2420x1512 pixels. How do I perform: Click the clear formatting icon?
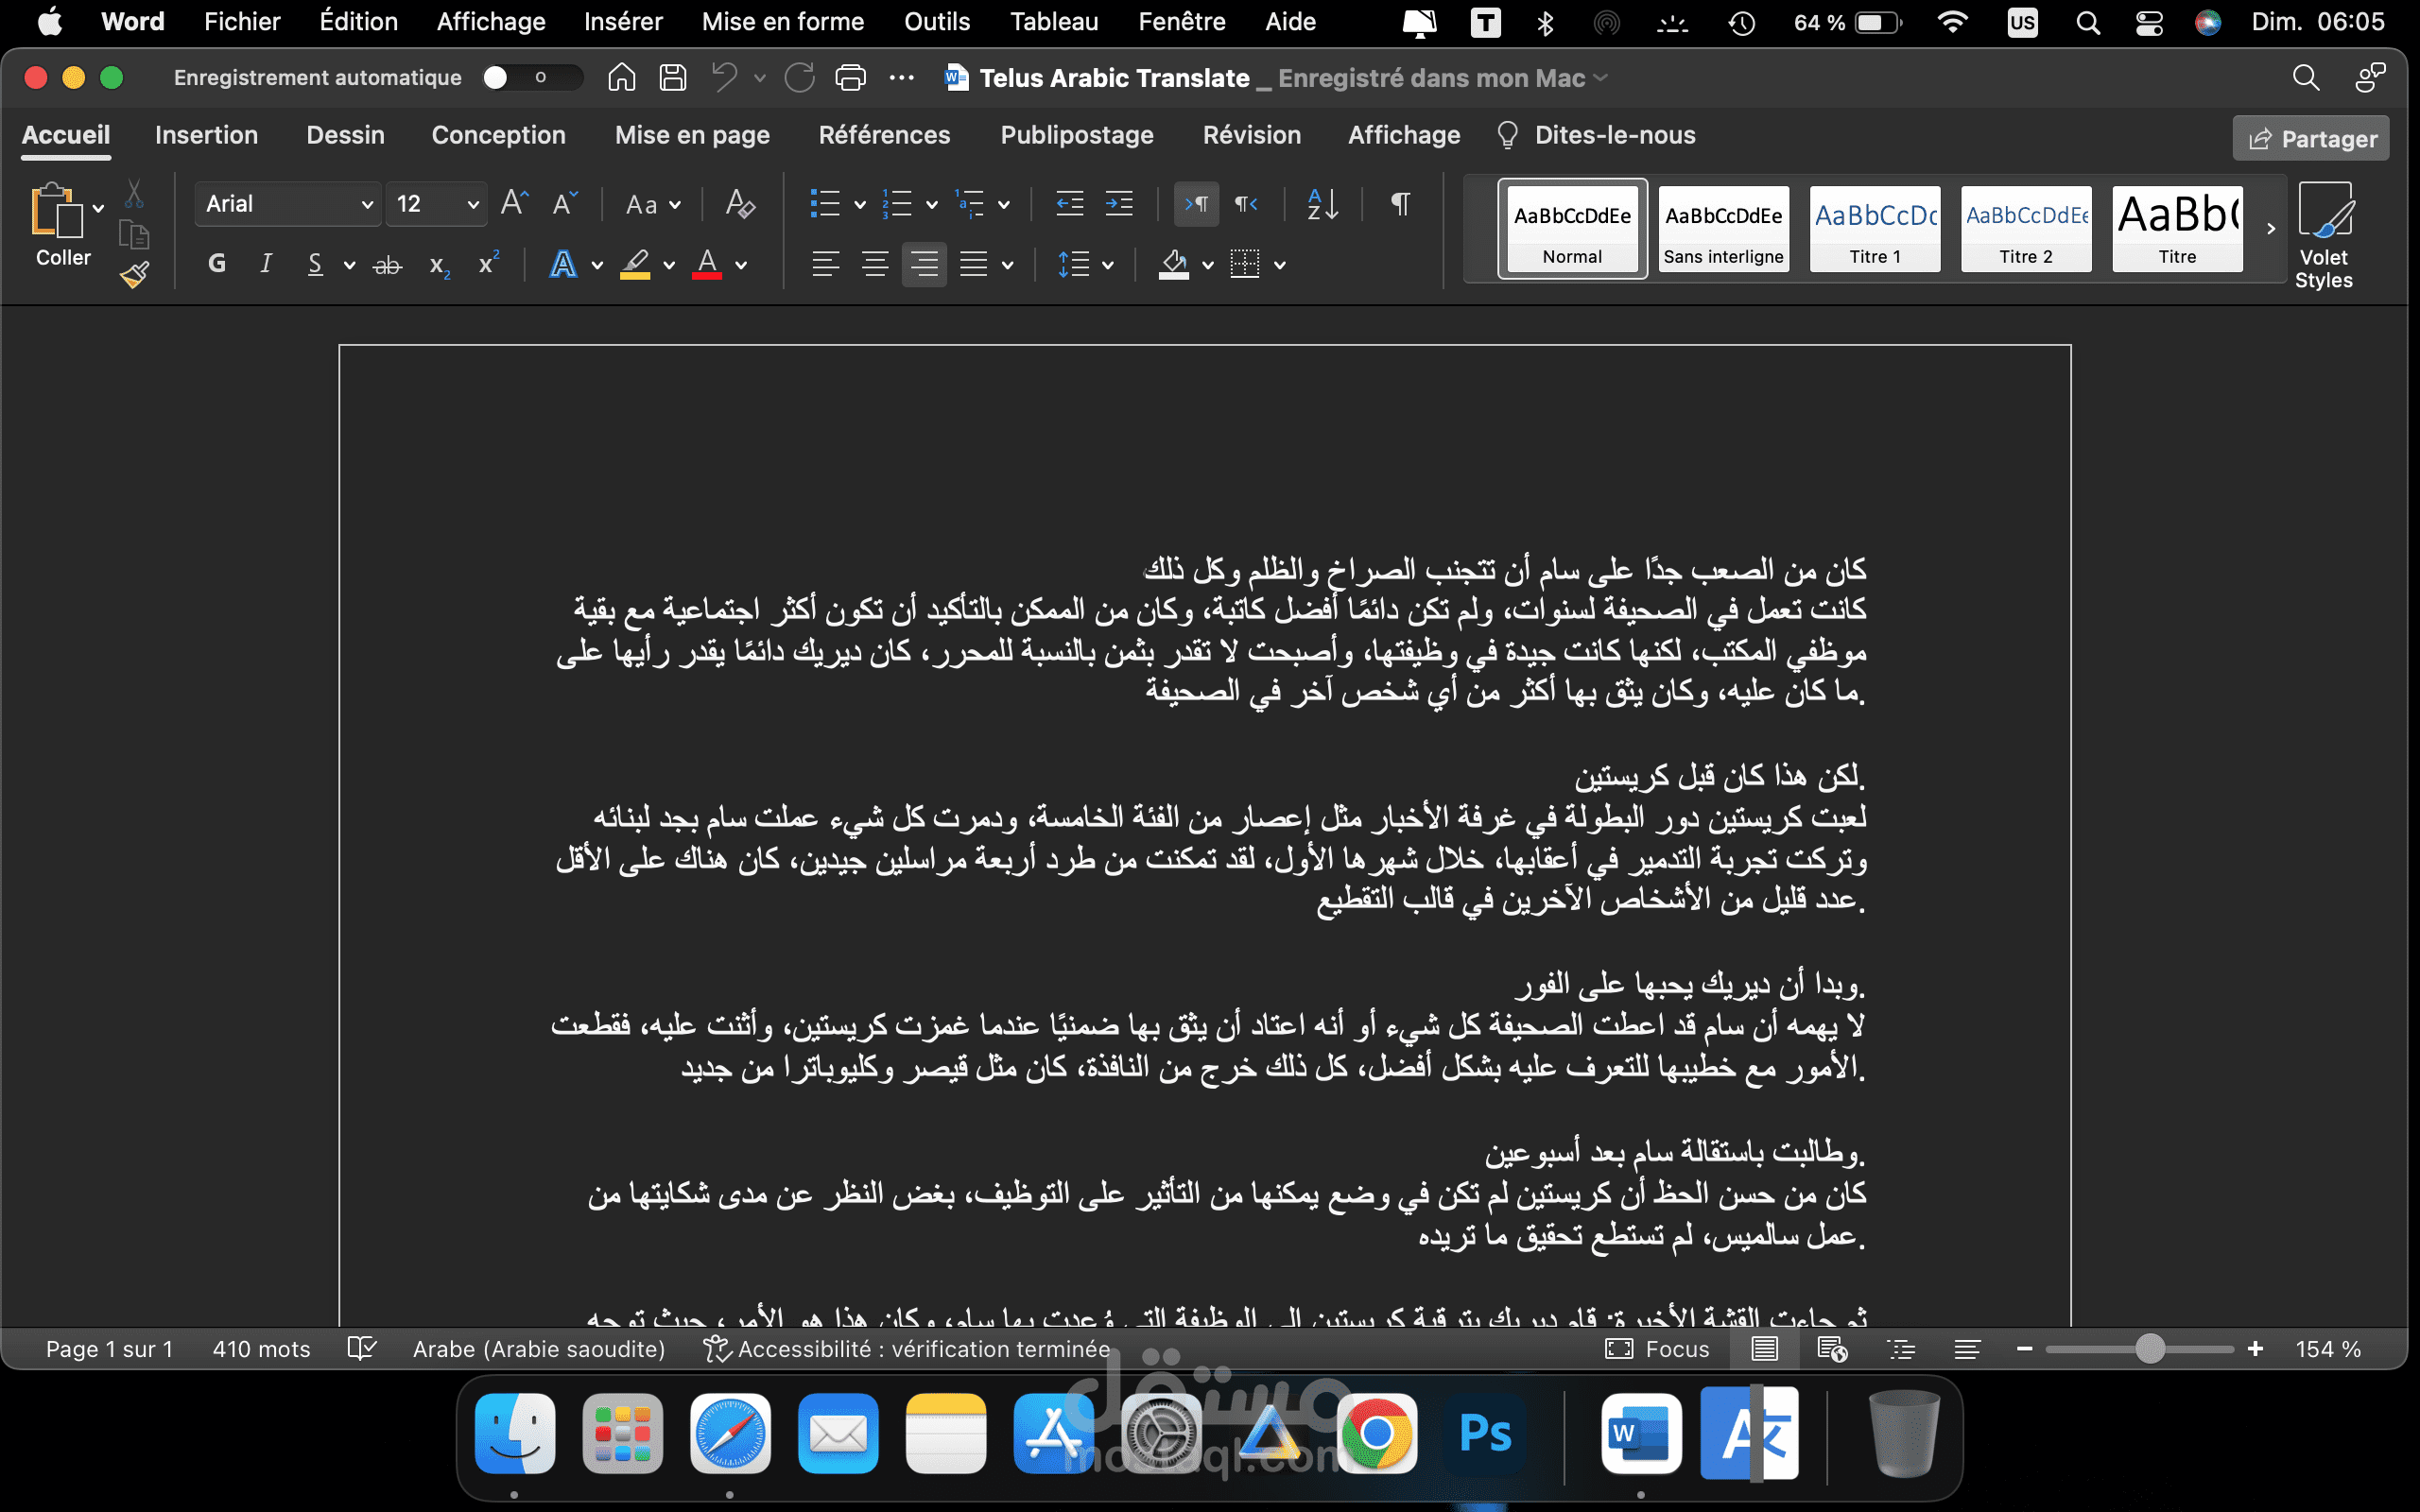pyautogui.click(x=740, y=204)
